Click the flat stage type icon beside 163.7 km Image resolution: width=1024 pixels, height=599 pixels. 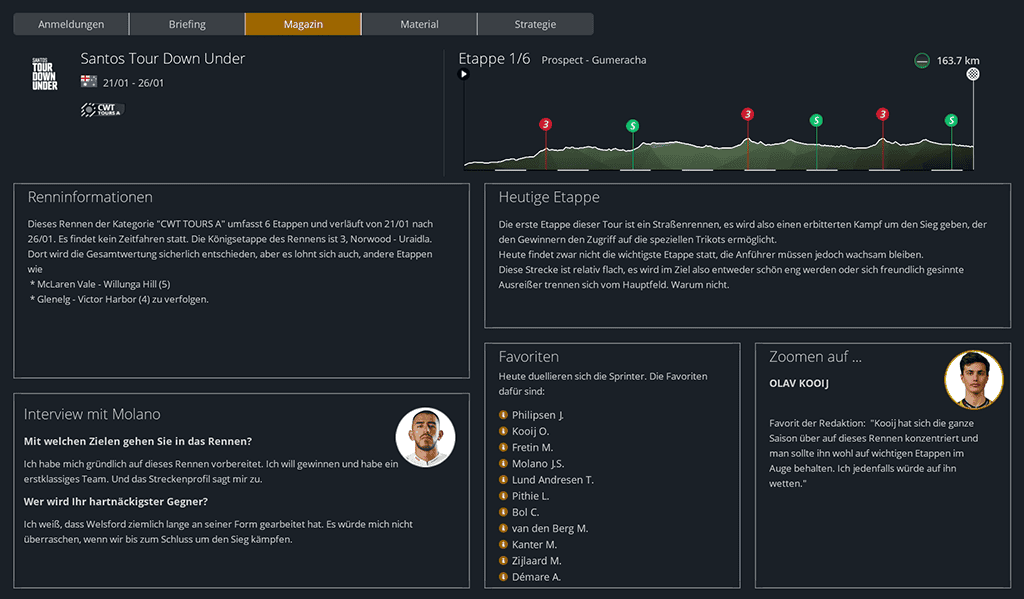(x=921, y=61)
